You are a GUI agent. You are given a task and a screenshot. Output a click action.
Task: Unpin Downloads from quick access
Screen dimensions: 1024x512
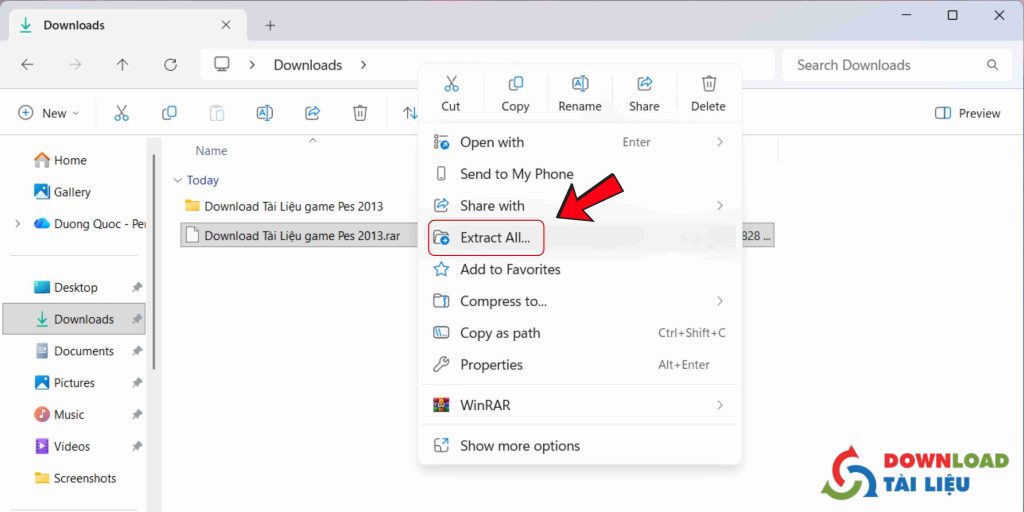pos(137,319)
